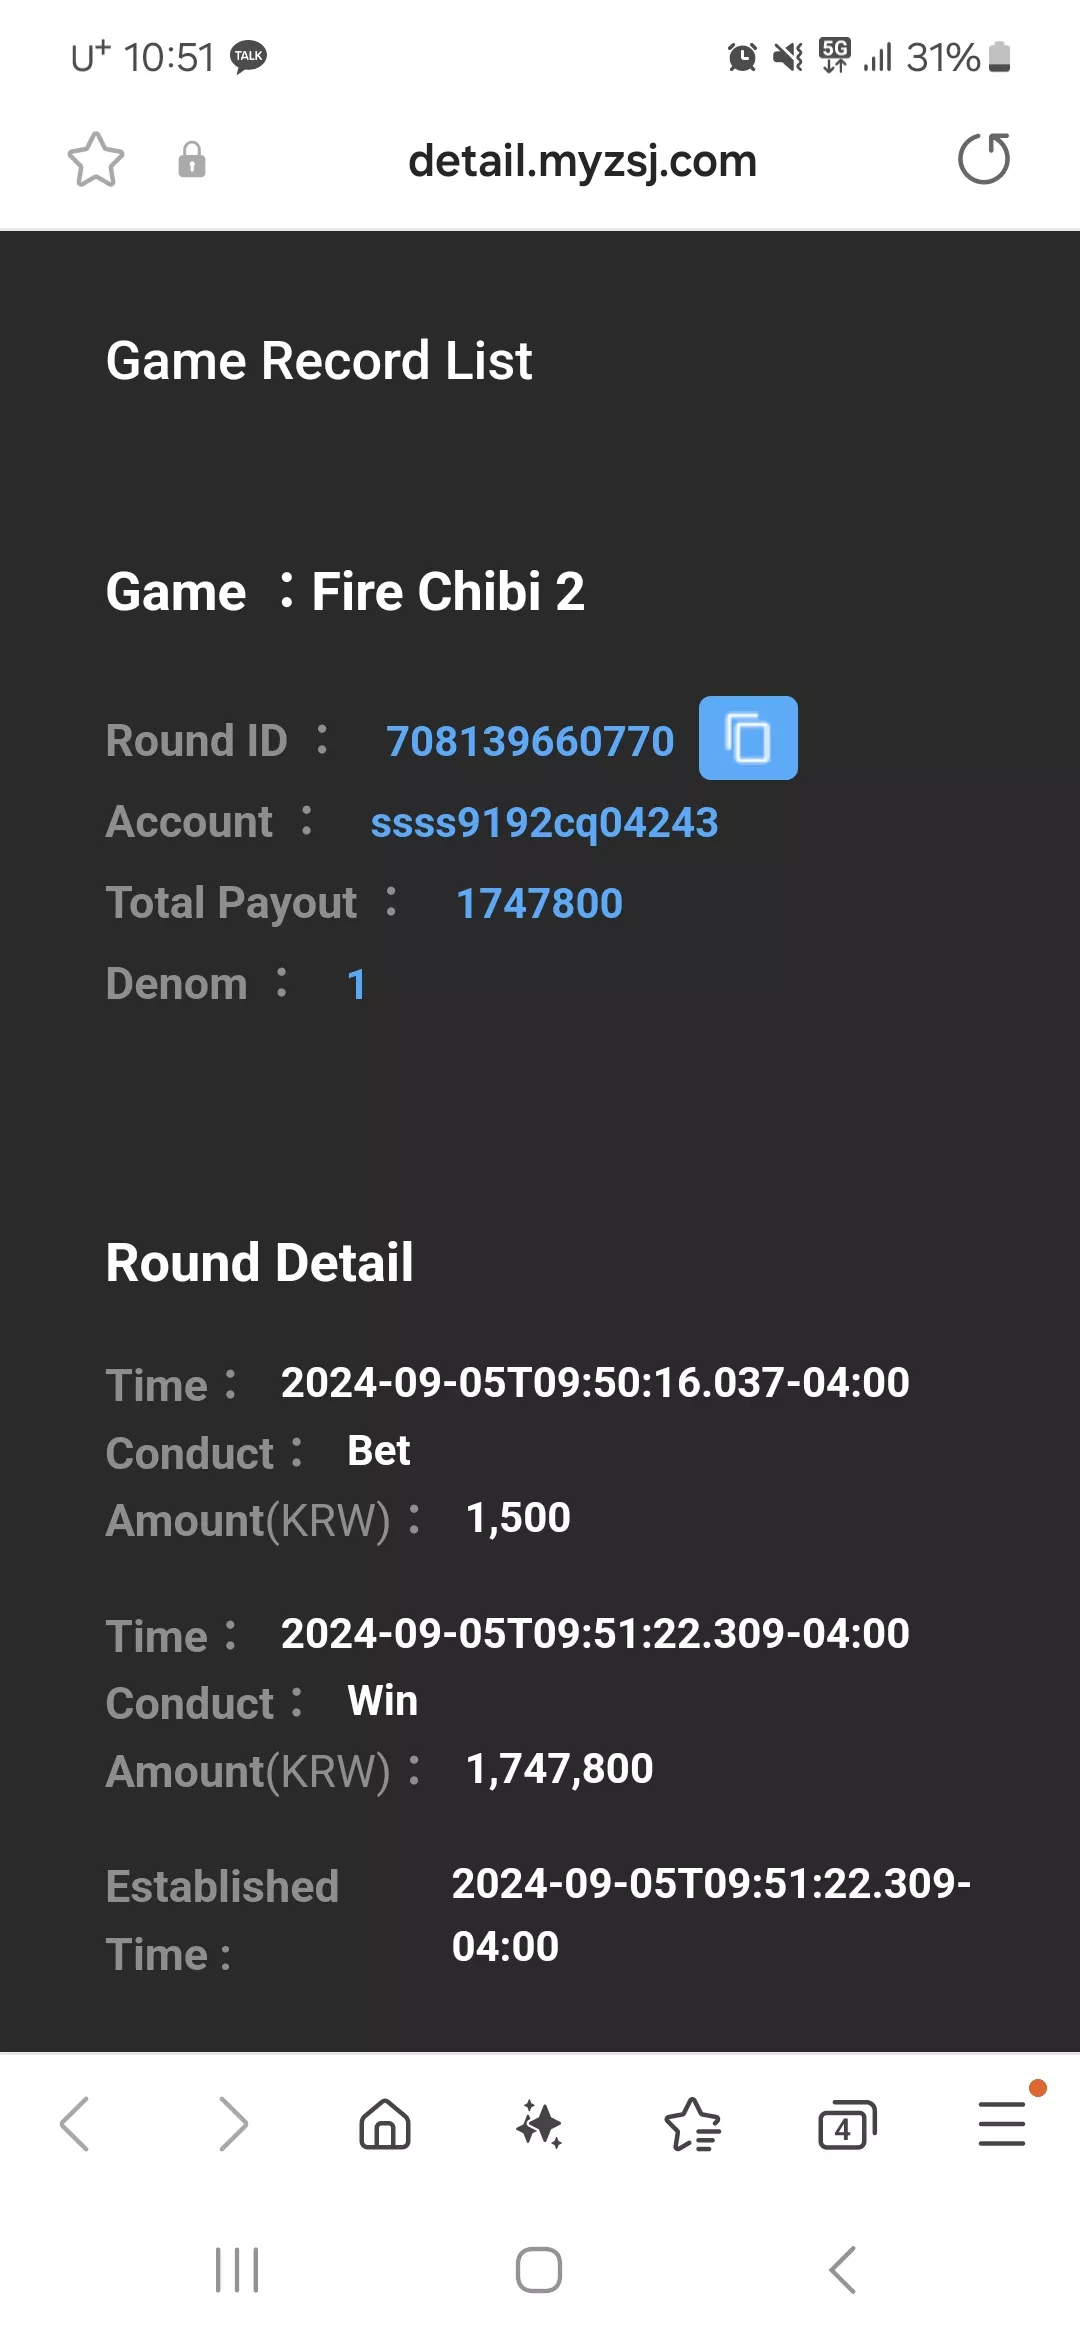
Task: Copy the Round ID with the copy icon
Action: (748, 738)
